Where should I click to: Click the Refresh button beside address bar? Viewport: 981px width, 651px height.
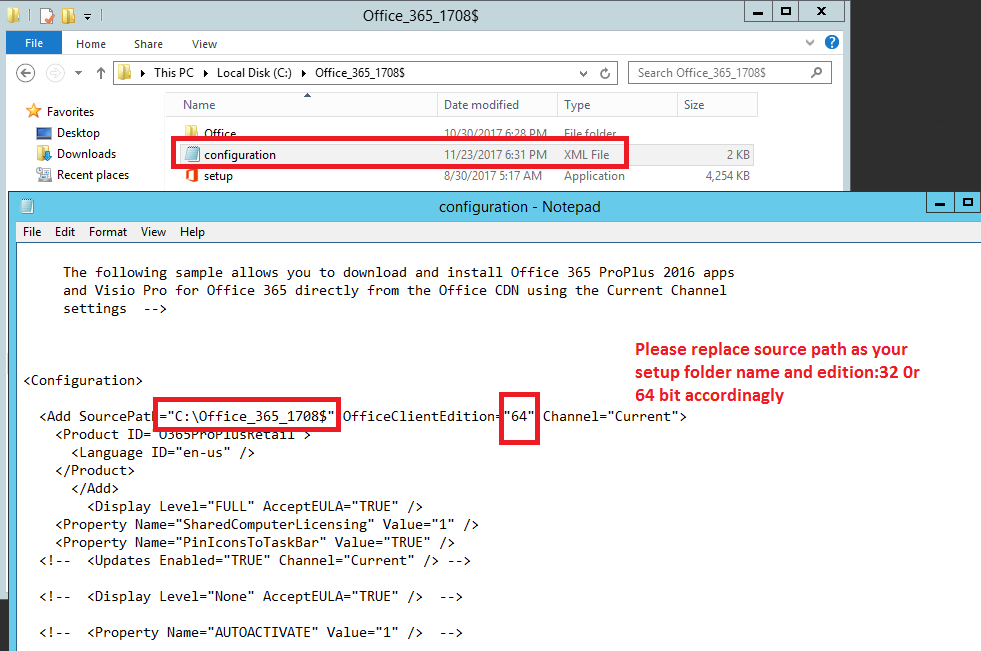coord(605,73)
